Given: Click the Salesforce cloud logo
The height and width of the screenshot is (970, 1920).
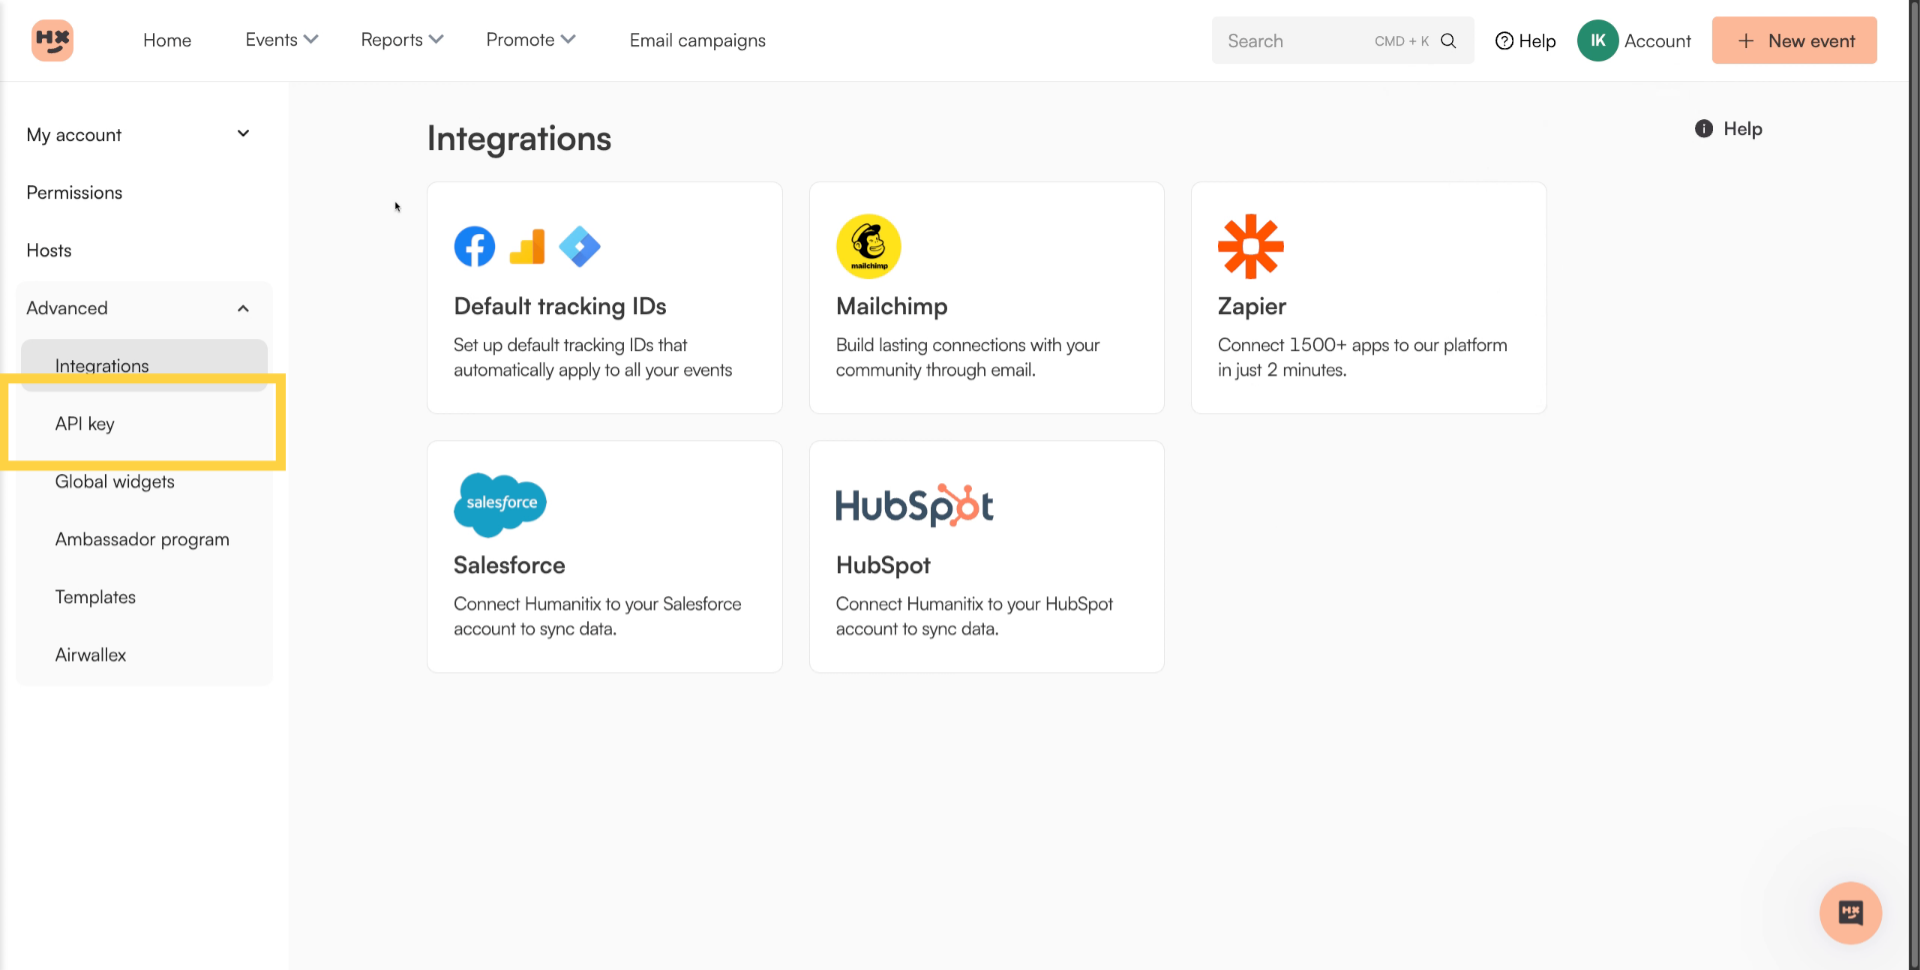Looking at the screenshot, I should tap(500, 504).
